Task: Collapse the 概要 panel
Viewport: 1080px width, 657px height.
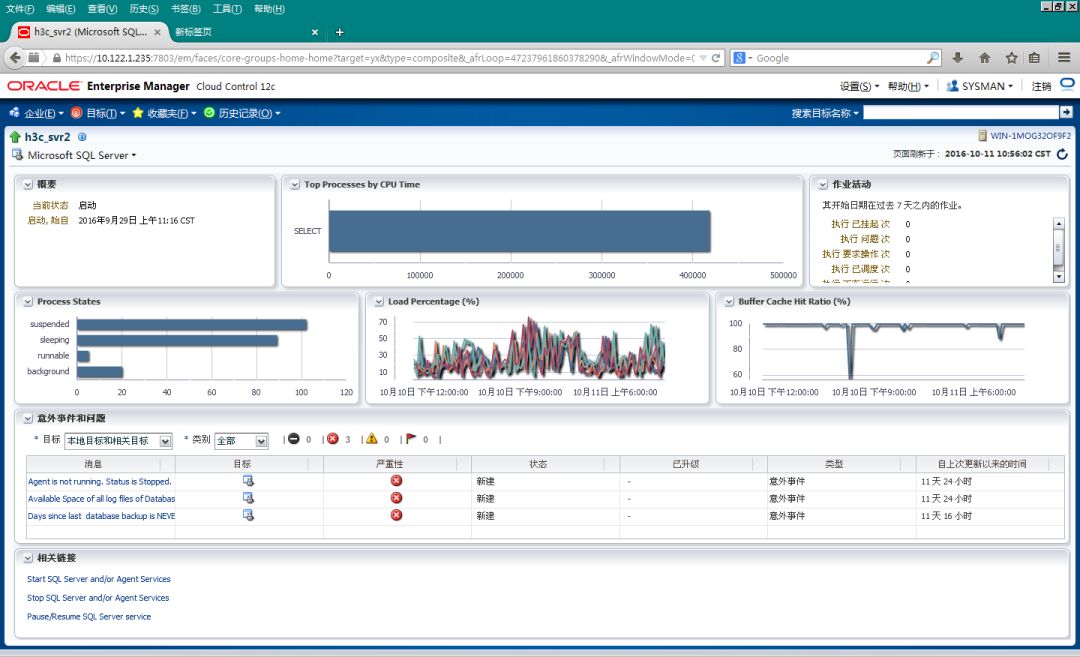Action: pyautogui.click(x=27, y=185)
